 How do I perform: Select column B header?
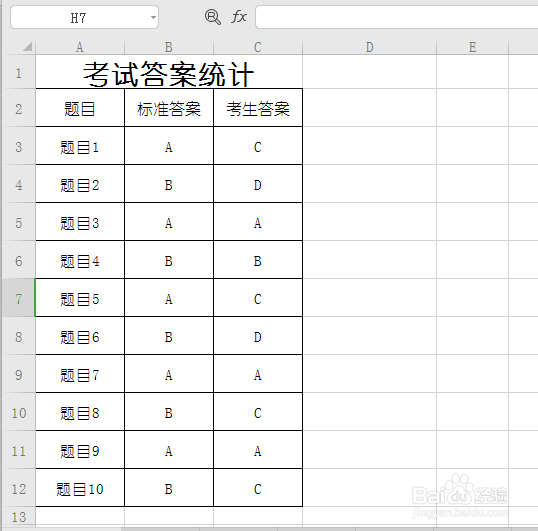click(169, 47)
